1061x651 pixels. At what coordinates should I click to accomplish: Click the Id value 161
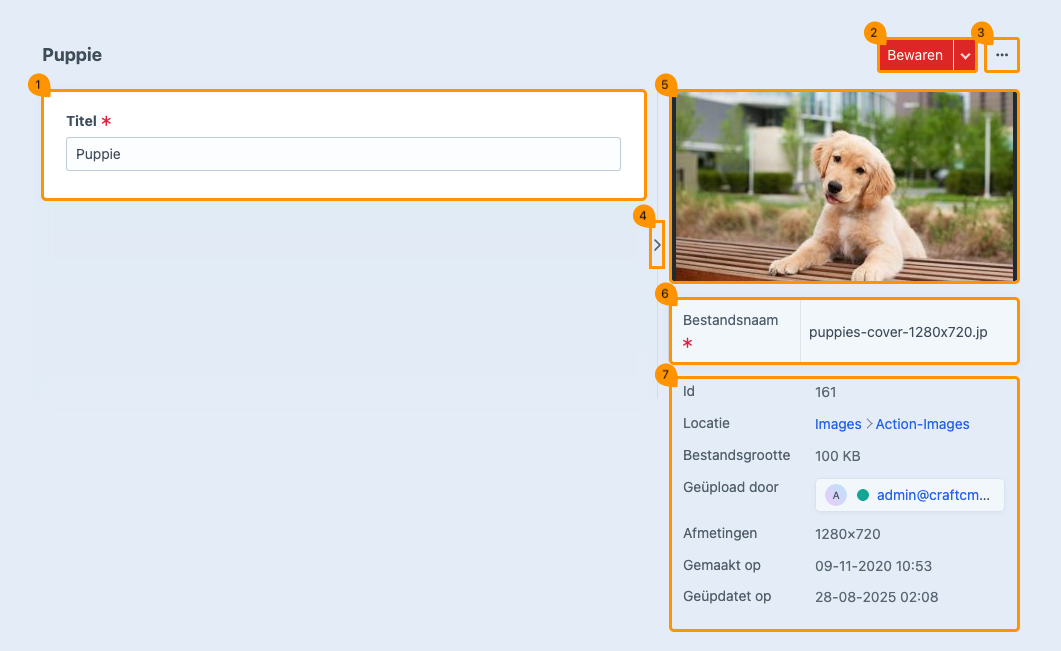click(x=826, y=392)
